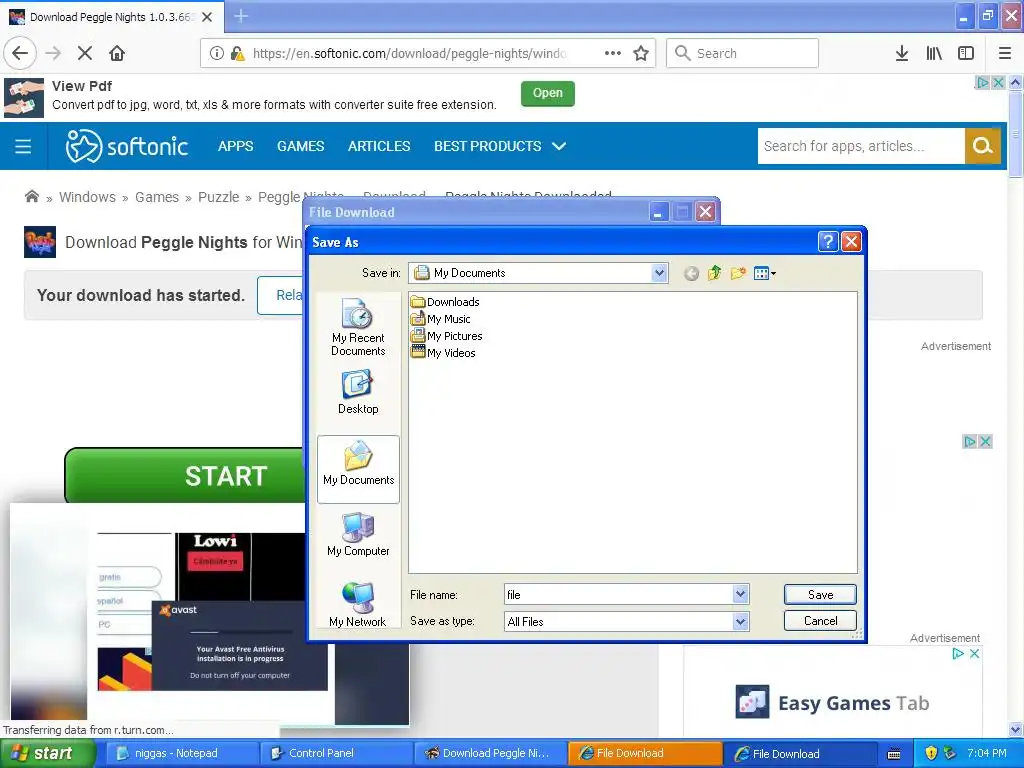The height and width of the screenshot is (768, 1024).
Task: Open the Firefox downloads arrow icon
Action: [x=901, y=53]
